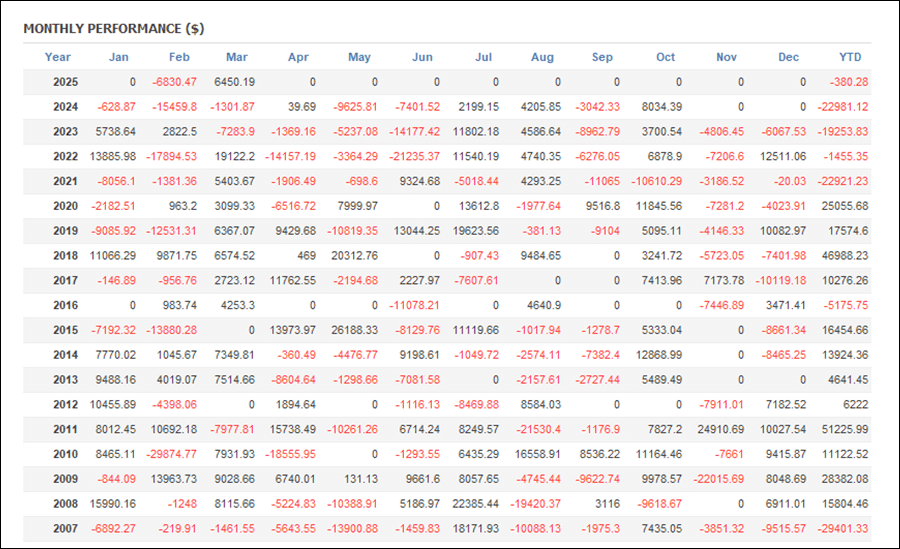Click the 2018 May value 20312.76
Screen dimensions: 900x549
click(354, 256)
